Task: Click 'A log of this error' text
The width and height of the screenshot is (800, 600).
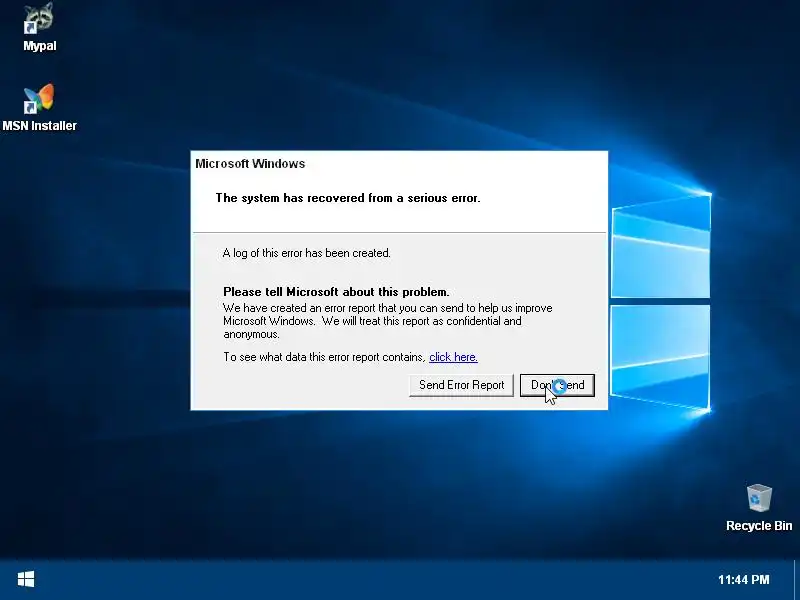Action: point(307,253)
